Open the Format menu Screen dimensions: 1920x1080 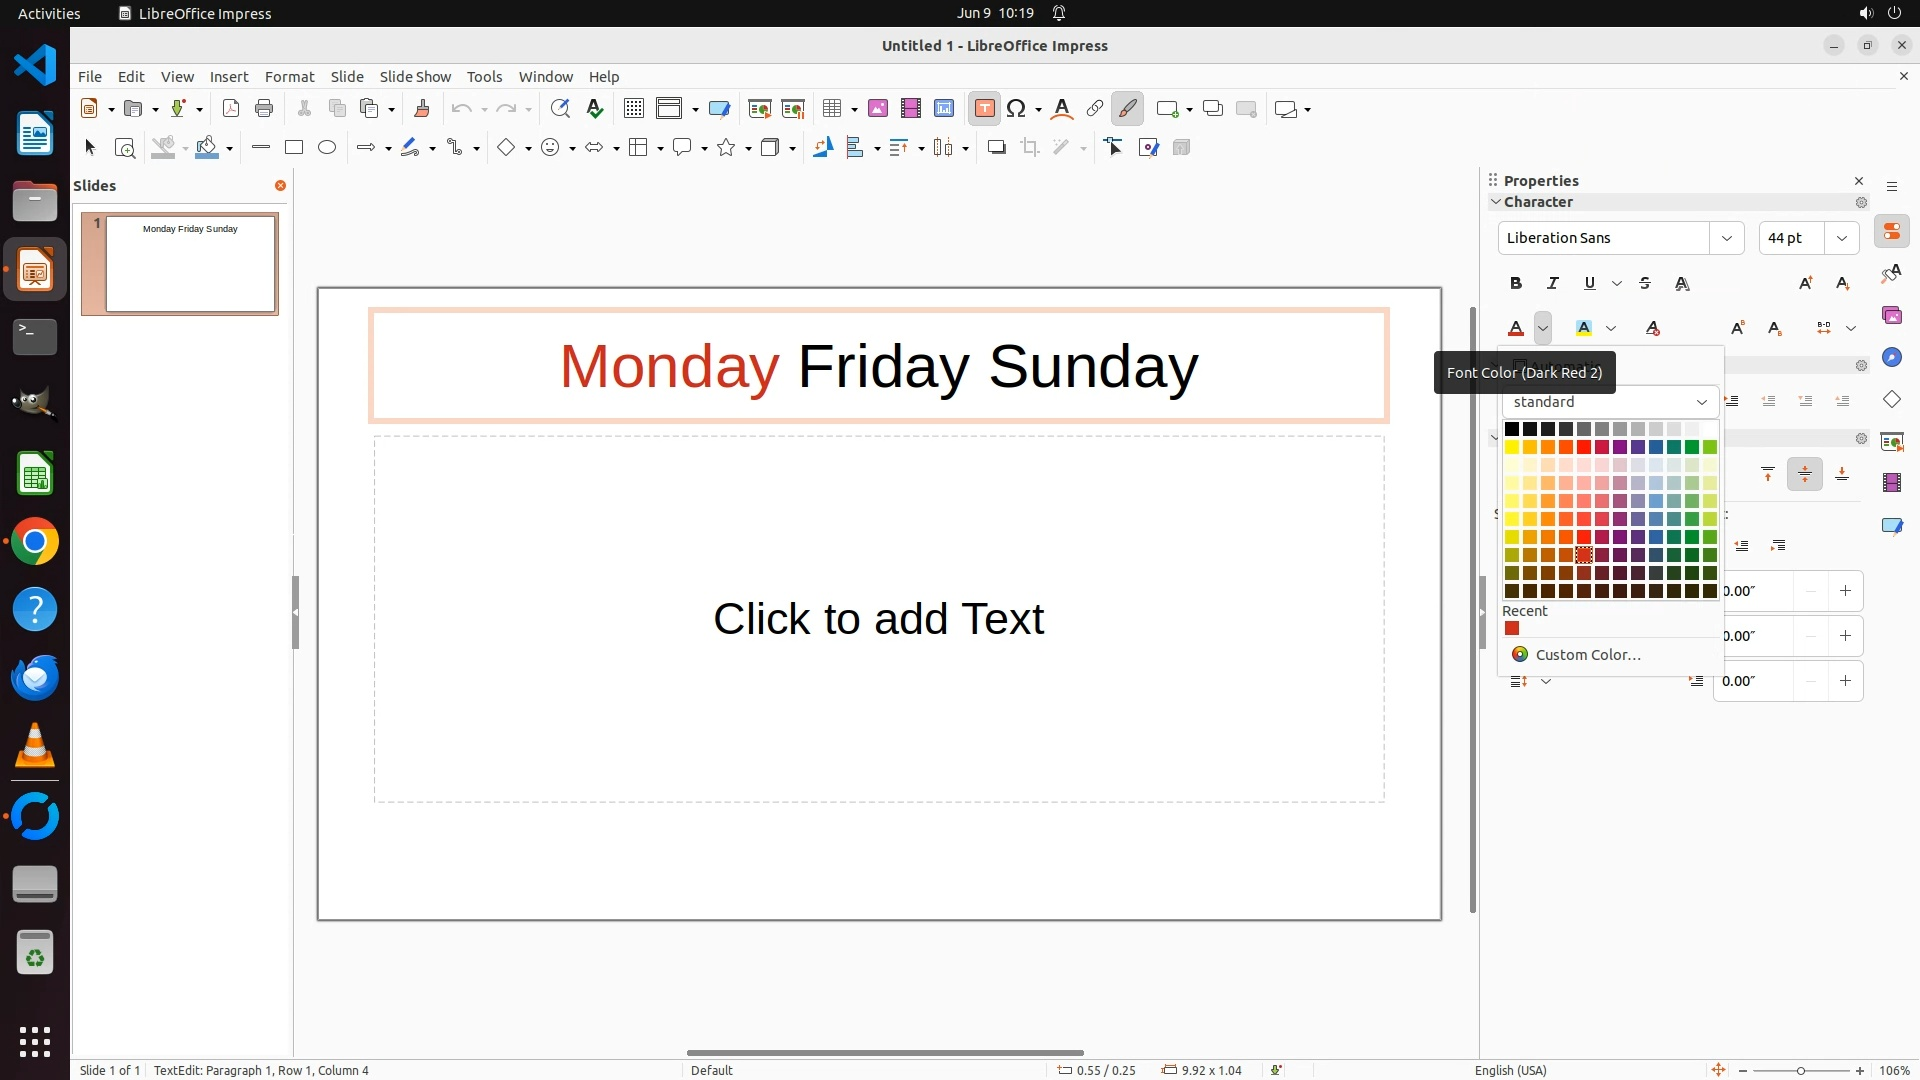tap(289, 77)
